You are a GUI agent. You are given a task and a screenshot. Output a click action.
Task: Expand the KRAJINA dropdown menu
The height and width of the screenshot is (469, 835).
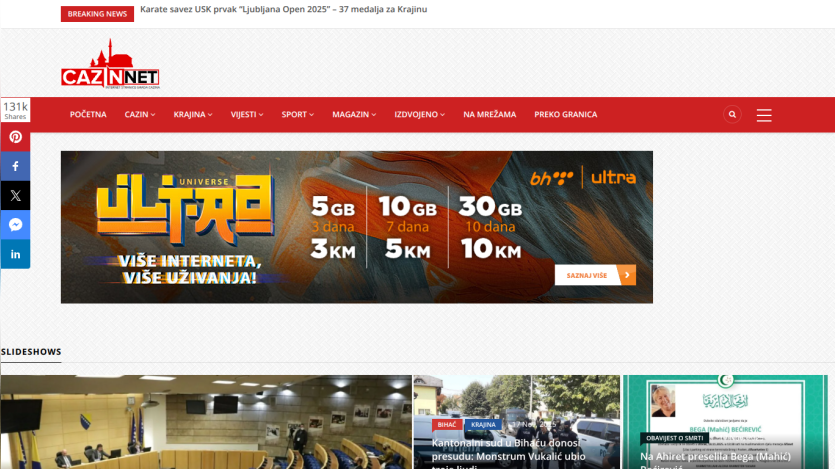pos(193,114)
